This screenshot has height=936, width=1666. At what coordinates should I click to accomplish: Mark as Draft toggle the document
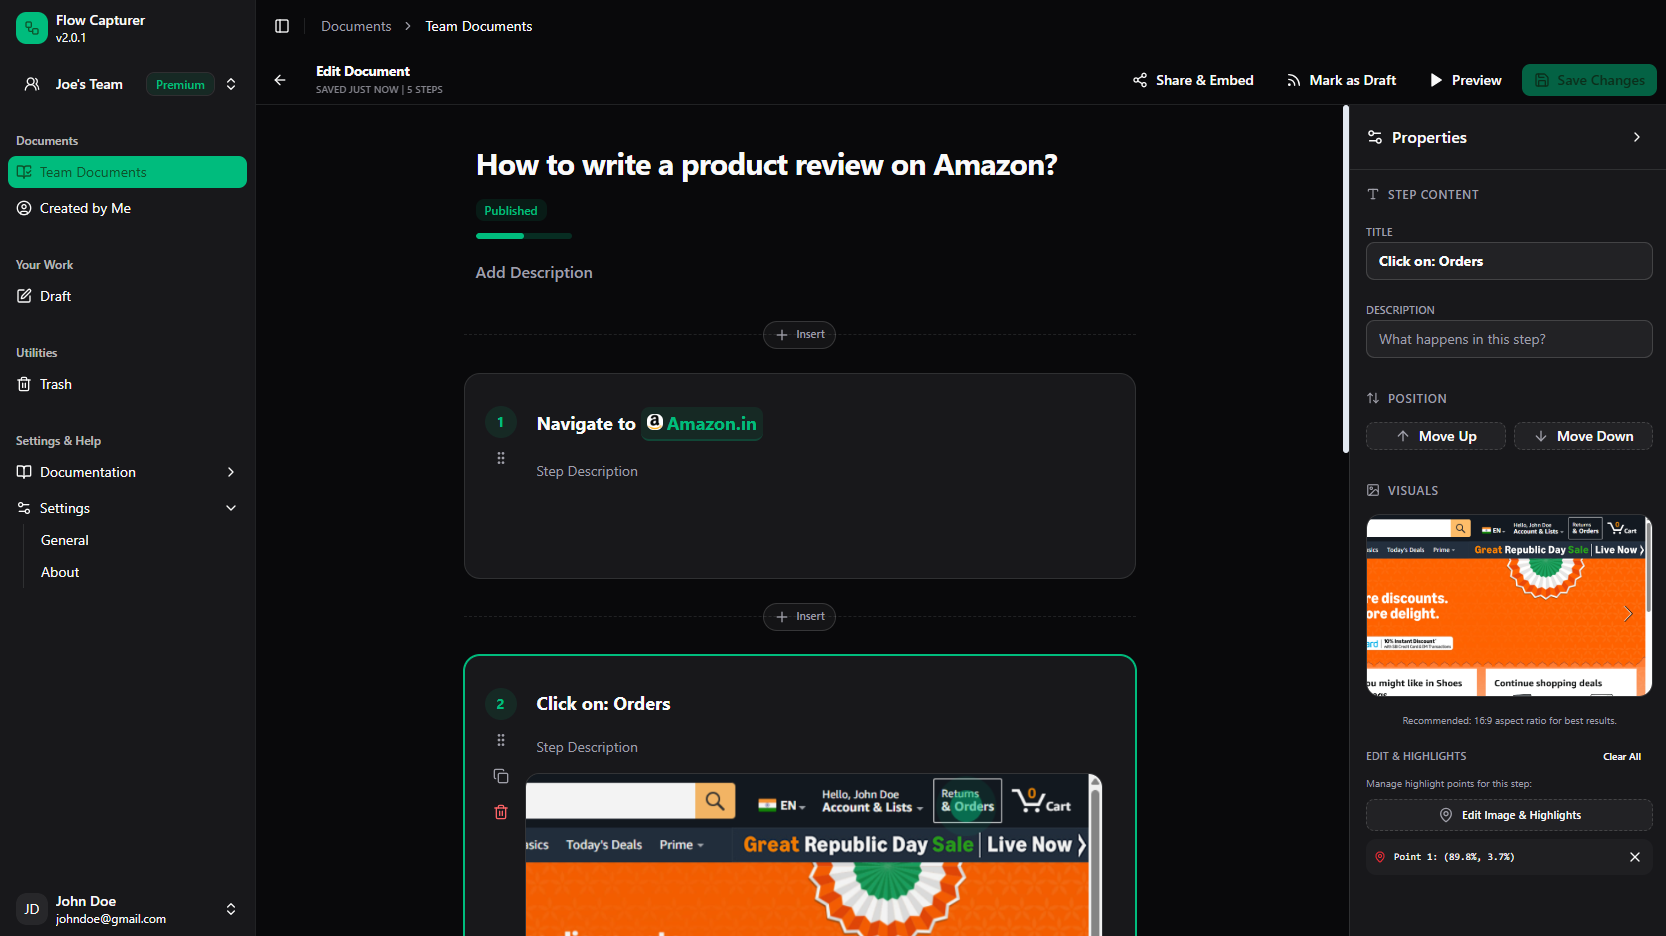click(x=1341, y=80)
